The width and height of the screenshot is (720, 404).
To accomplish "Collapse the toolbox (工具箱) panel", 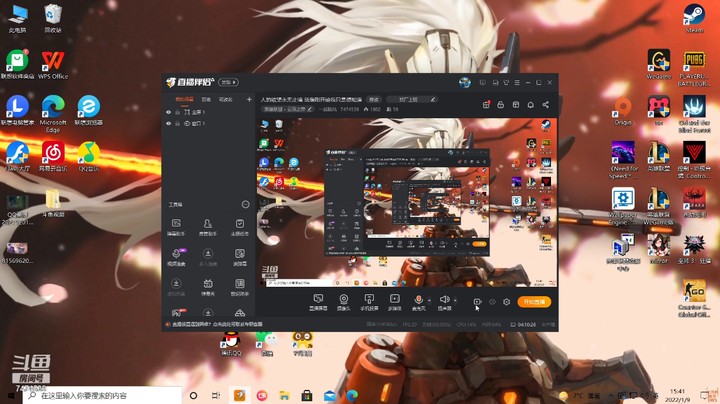I will click(x=246, y=204).
